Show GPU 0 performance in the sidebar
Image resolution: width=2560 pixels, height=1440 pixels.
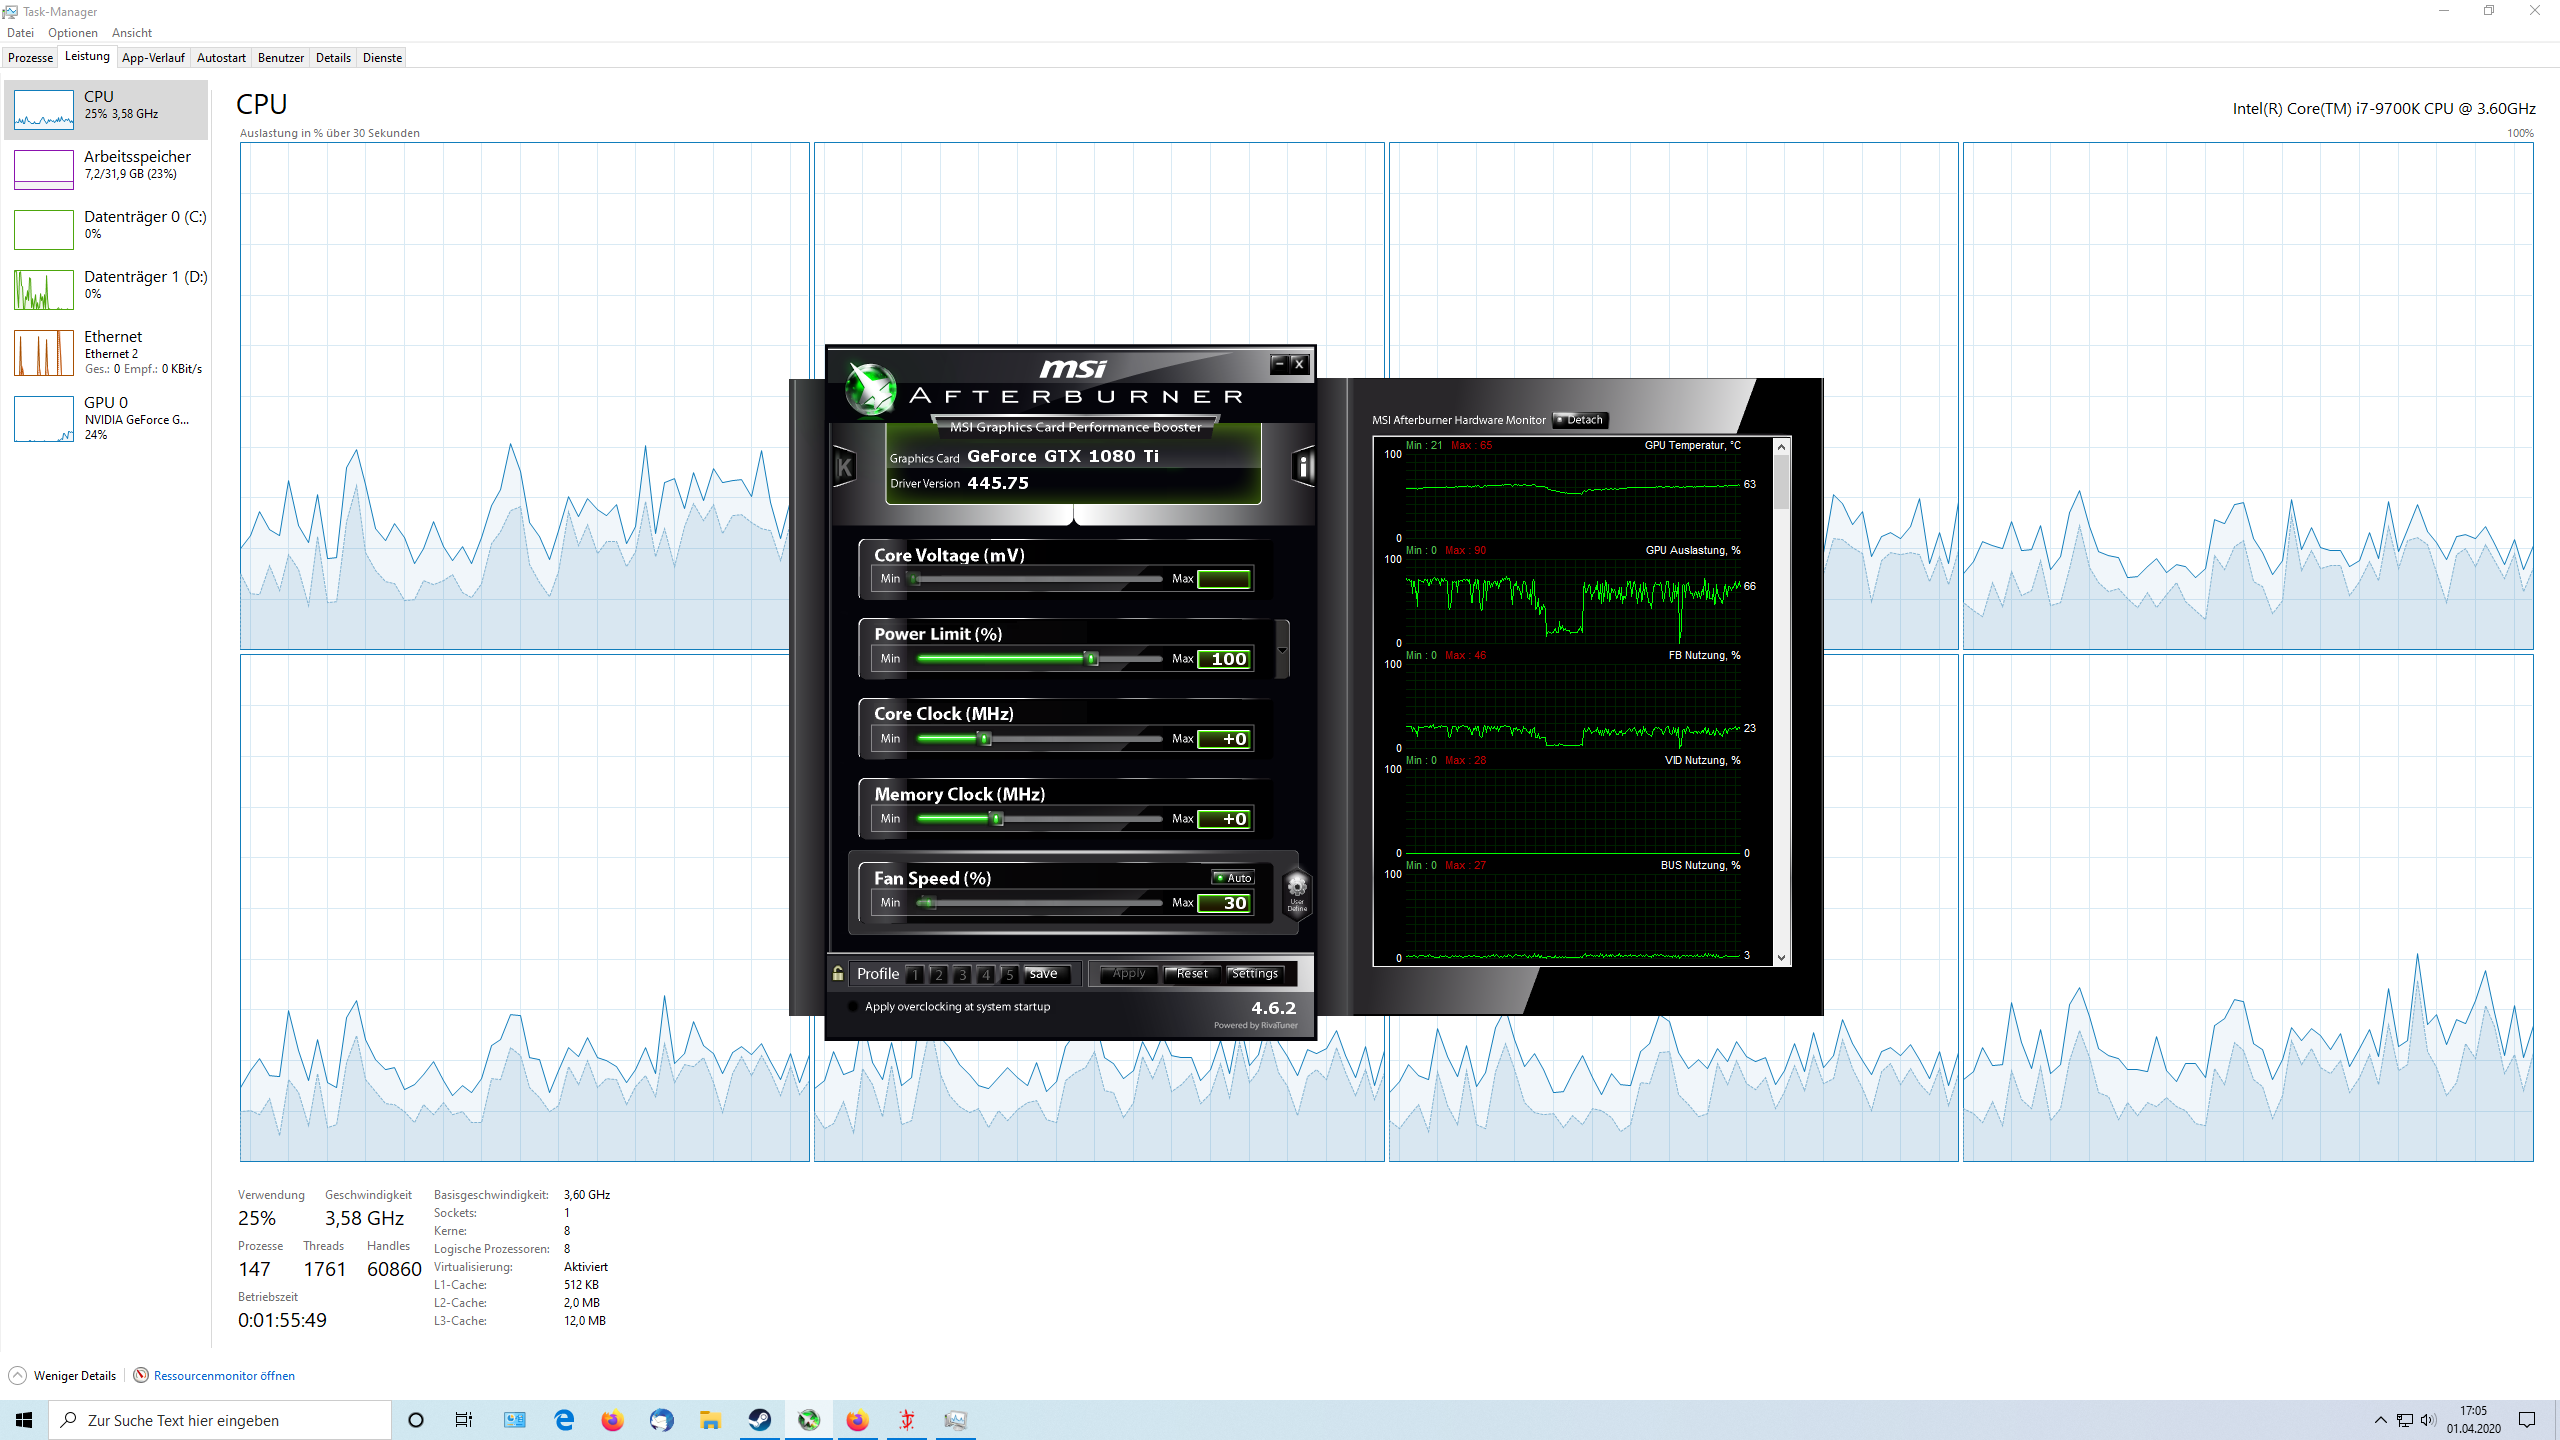coord(107,419)
